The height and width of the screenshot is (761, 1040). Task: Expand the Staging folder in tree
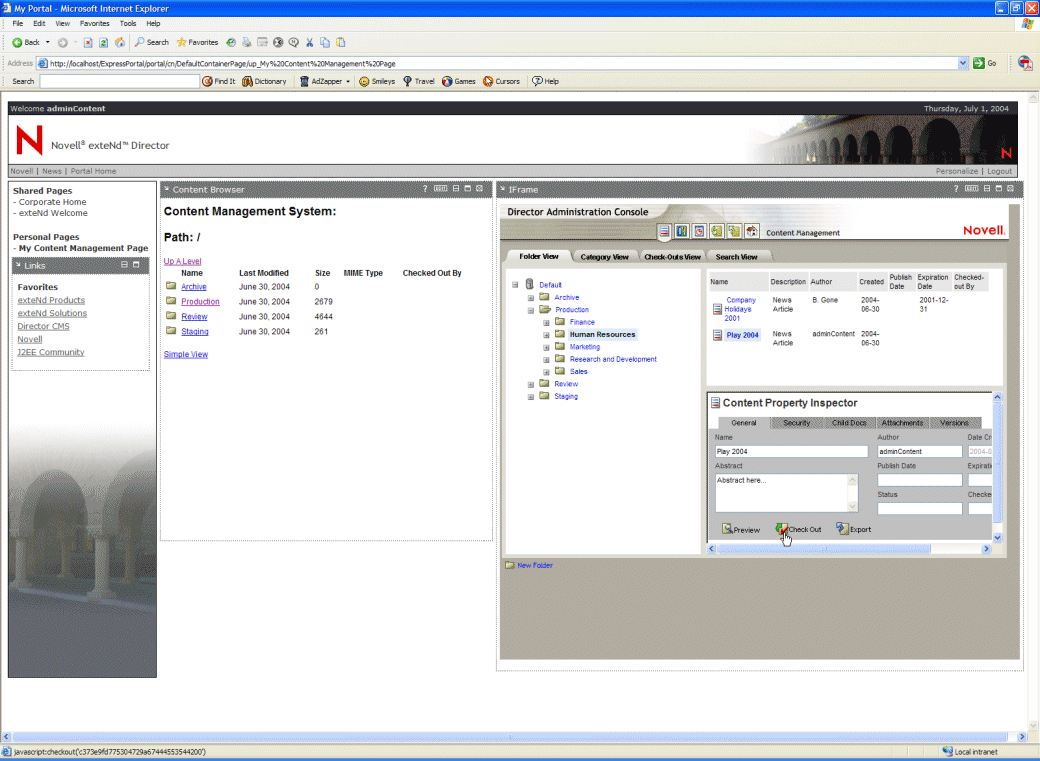(531, 396)
